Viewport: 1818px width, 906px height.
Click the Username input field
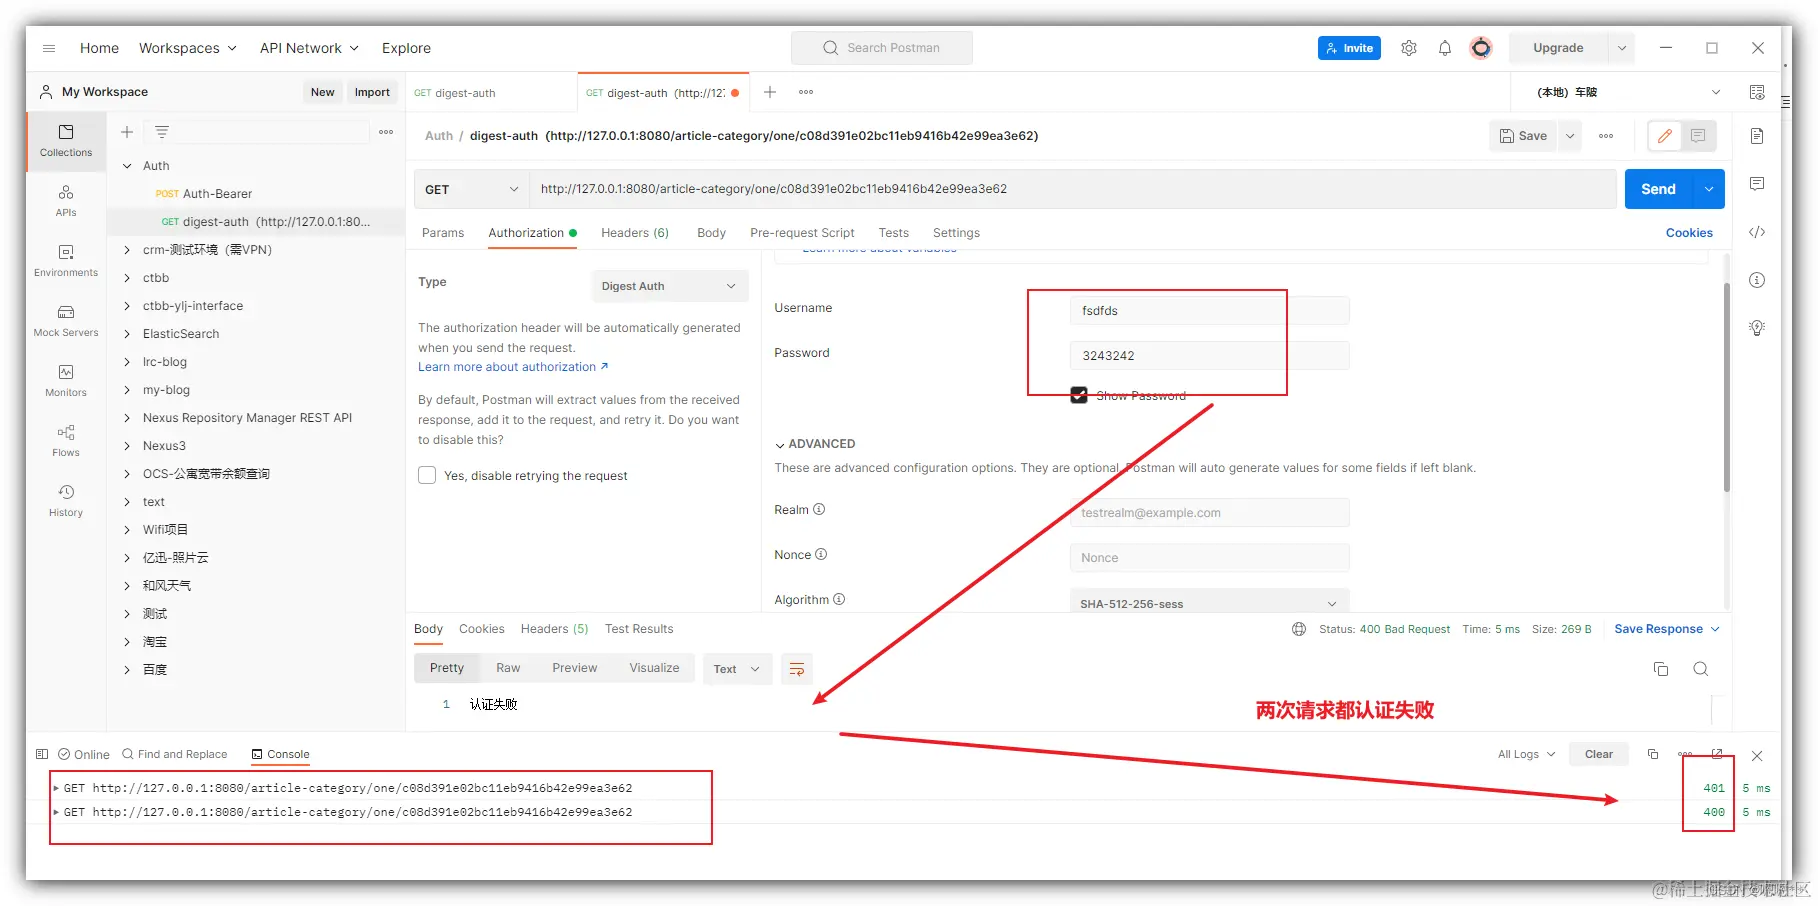(1209, 311)
